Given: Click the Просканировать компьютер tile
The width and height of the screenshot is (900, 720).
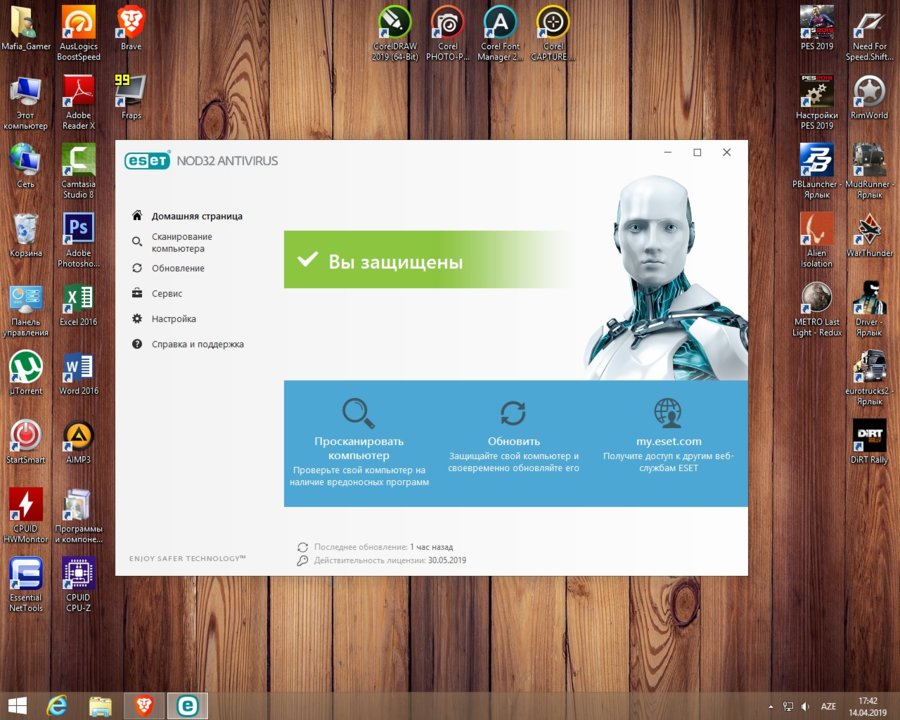Looking at the screenshot, I should click(359, 442).
